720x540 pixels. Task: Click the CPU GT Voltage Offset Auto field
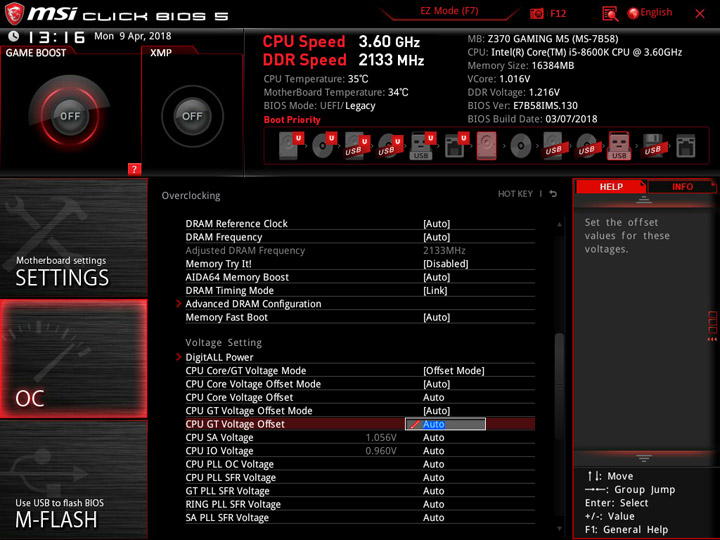(x=445, y=424)
